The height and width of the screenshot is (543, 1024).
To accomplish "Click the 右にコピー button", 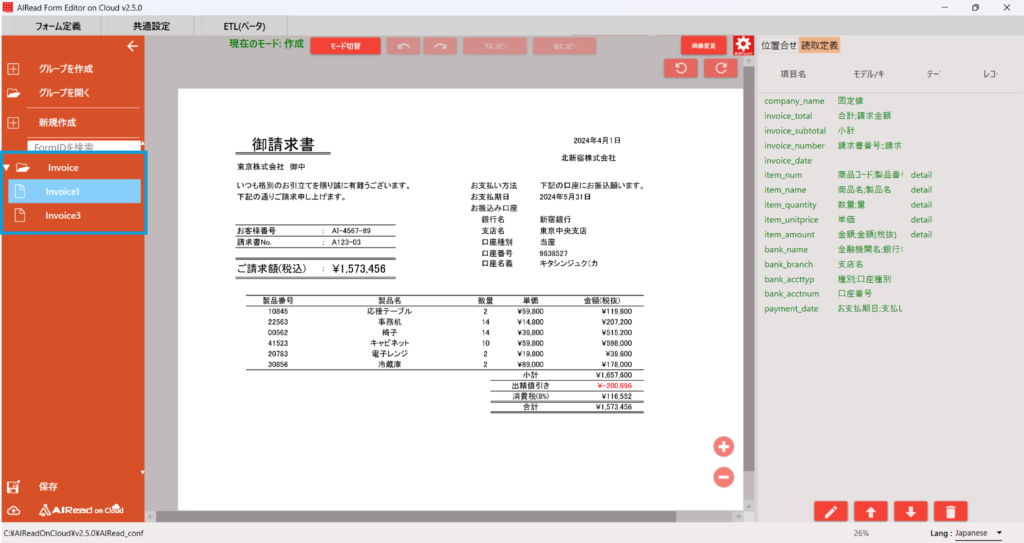I will click(x=564, y=46).
